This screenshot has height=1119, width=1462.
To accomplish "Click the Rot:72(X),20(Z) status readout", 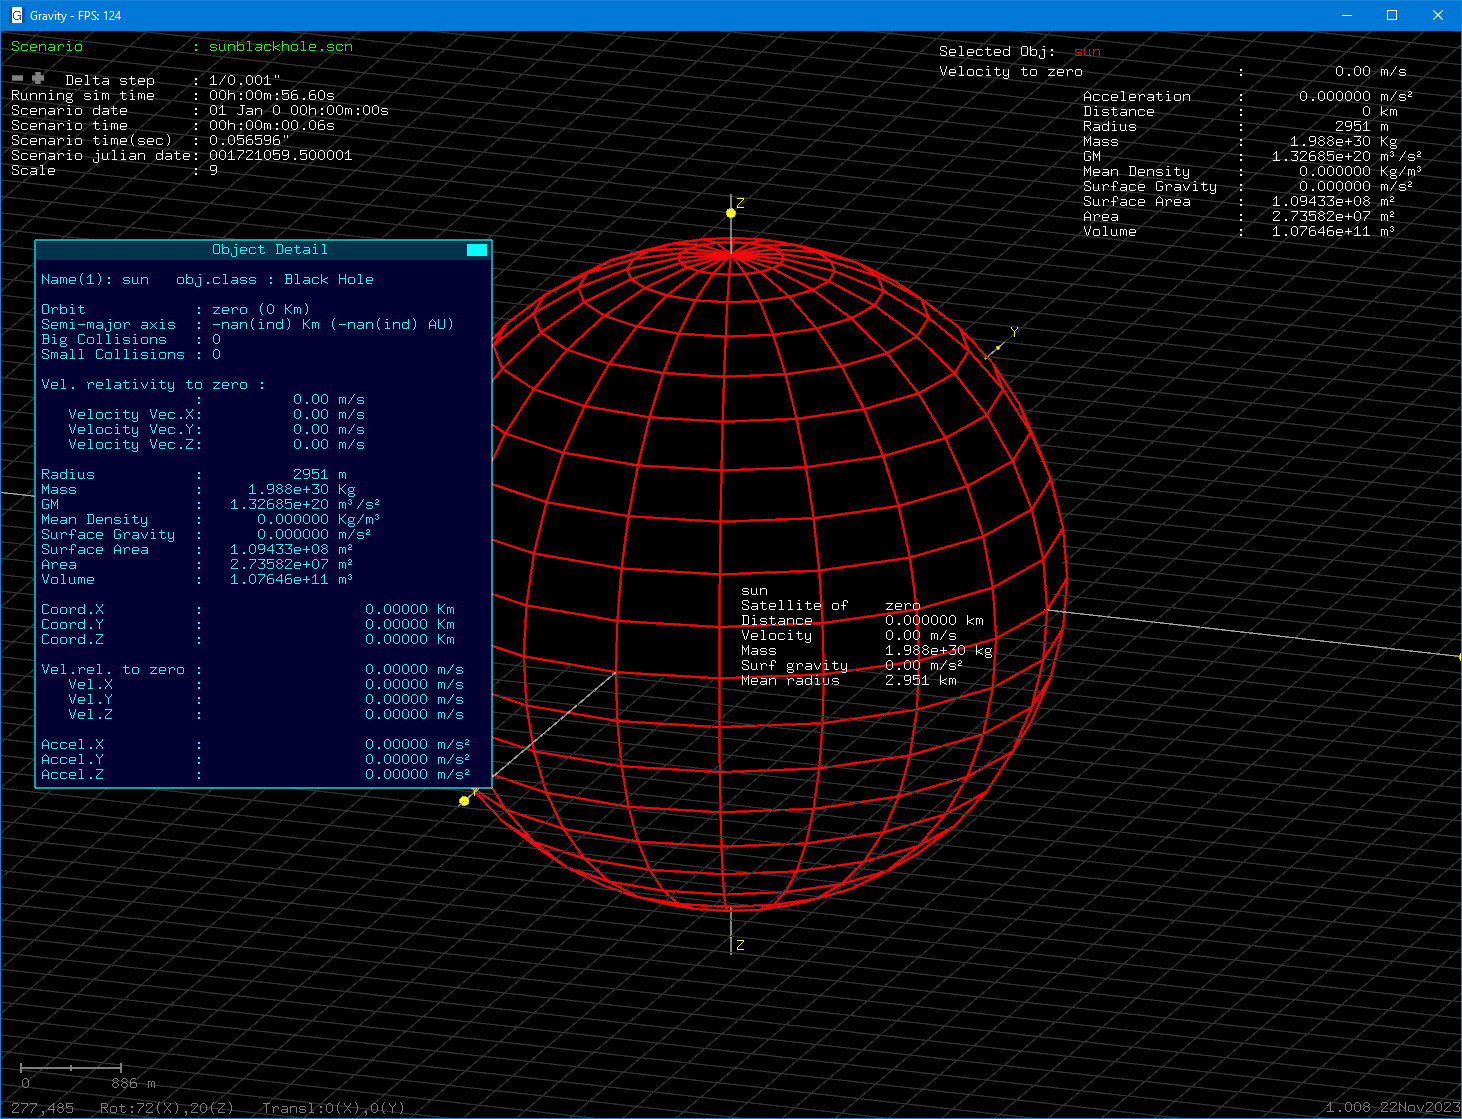I will (168, 1108).
